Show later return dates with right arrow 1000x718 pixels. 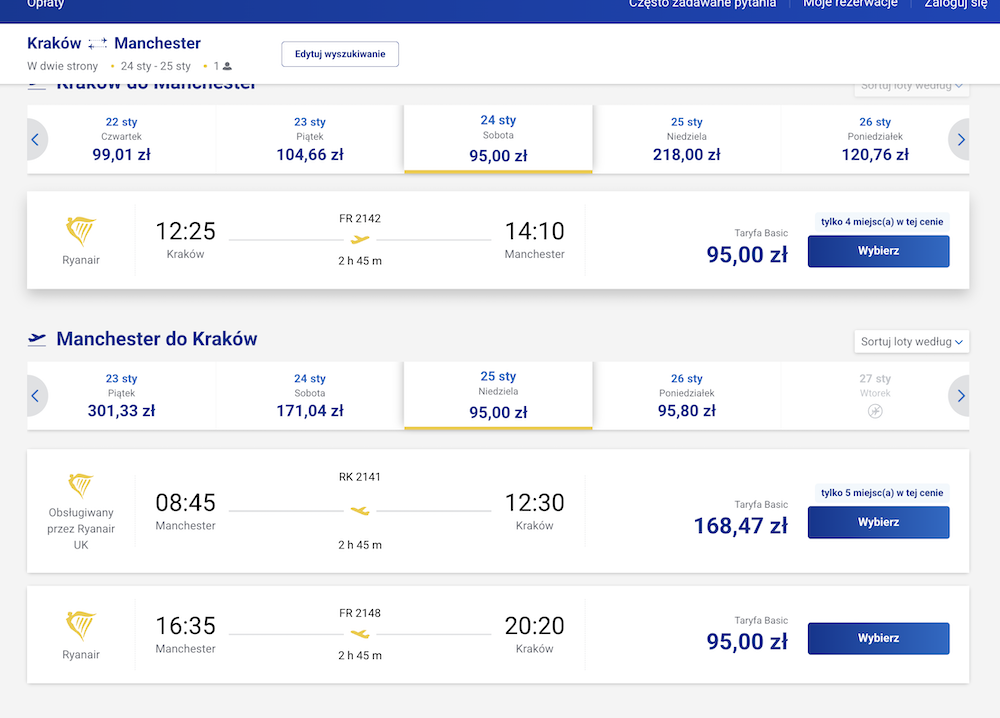tap(960, 396)
